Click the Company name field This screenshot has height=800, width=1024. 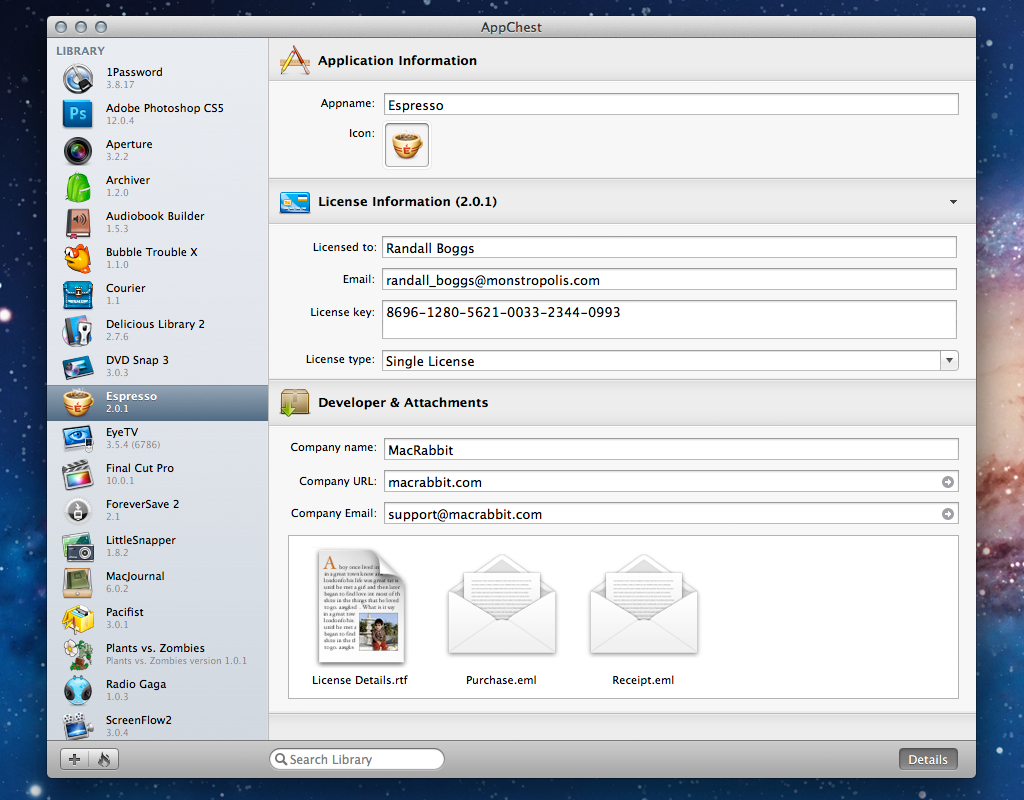pos(671,449)
